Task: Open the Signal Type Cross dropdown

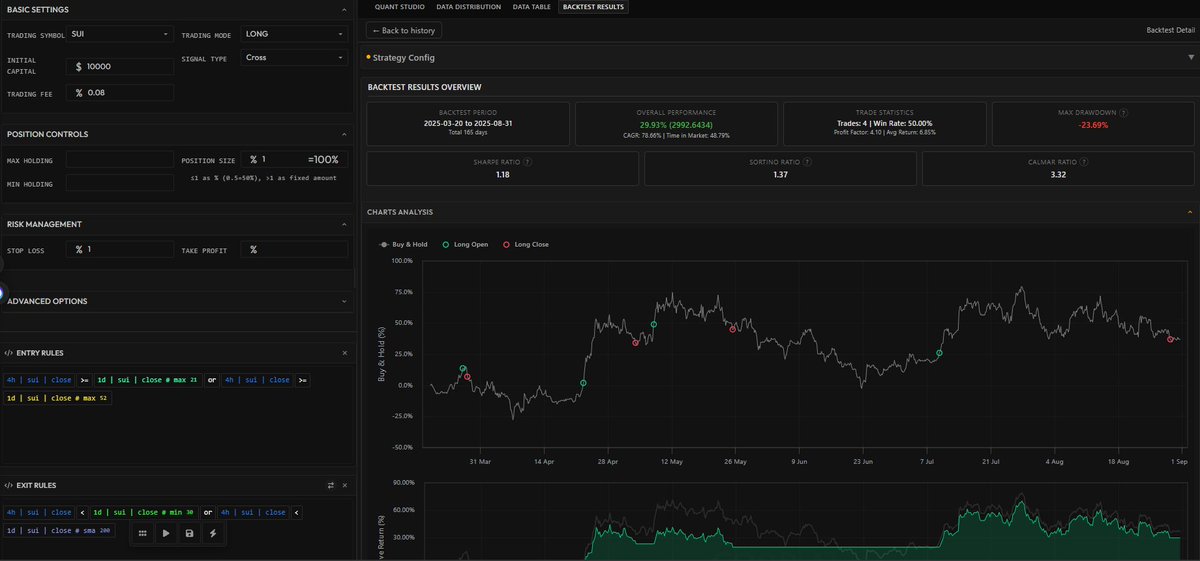Action: click(294, 58)
